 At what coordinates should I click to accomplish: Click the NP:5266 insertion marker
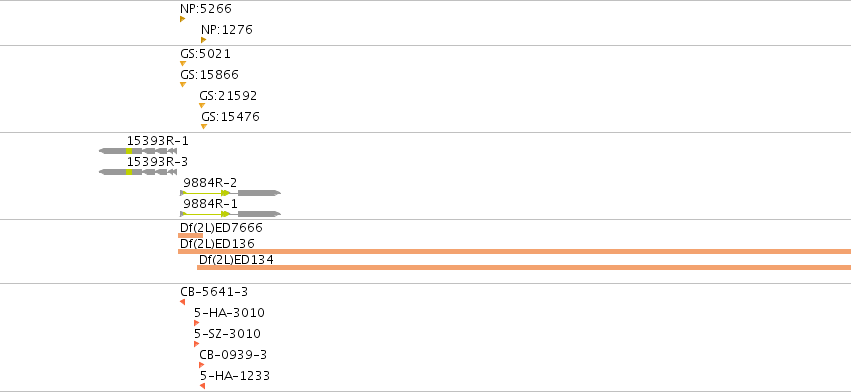point(182,19)
